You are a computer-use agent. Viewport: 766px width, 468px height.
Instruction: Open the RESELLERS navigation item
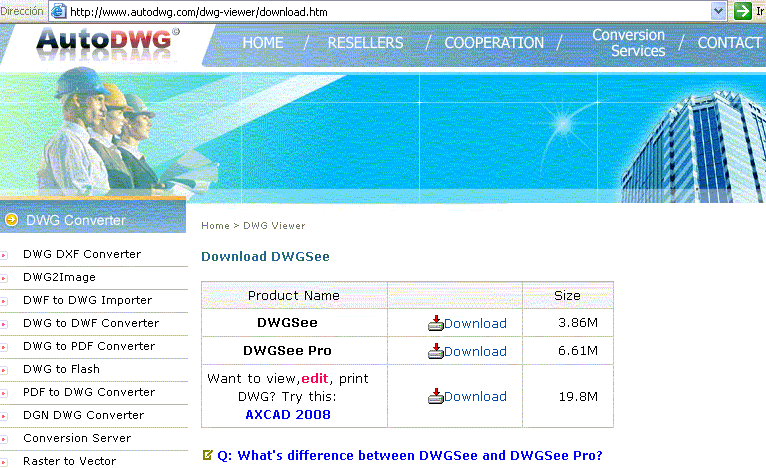click(365, 43)
